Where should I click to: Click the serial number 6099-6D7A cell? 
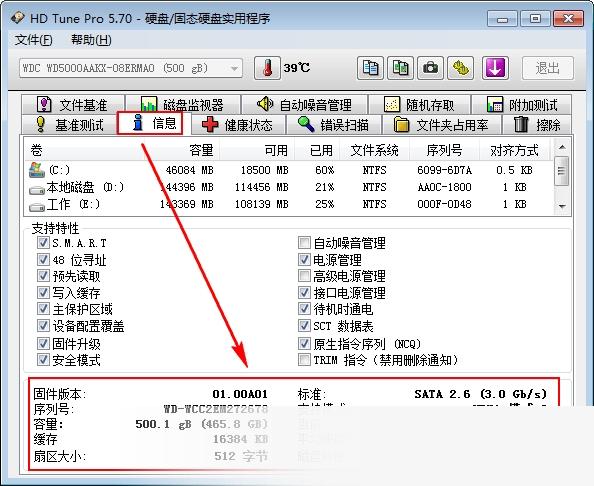(444, 170)
